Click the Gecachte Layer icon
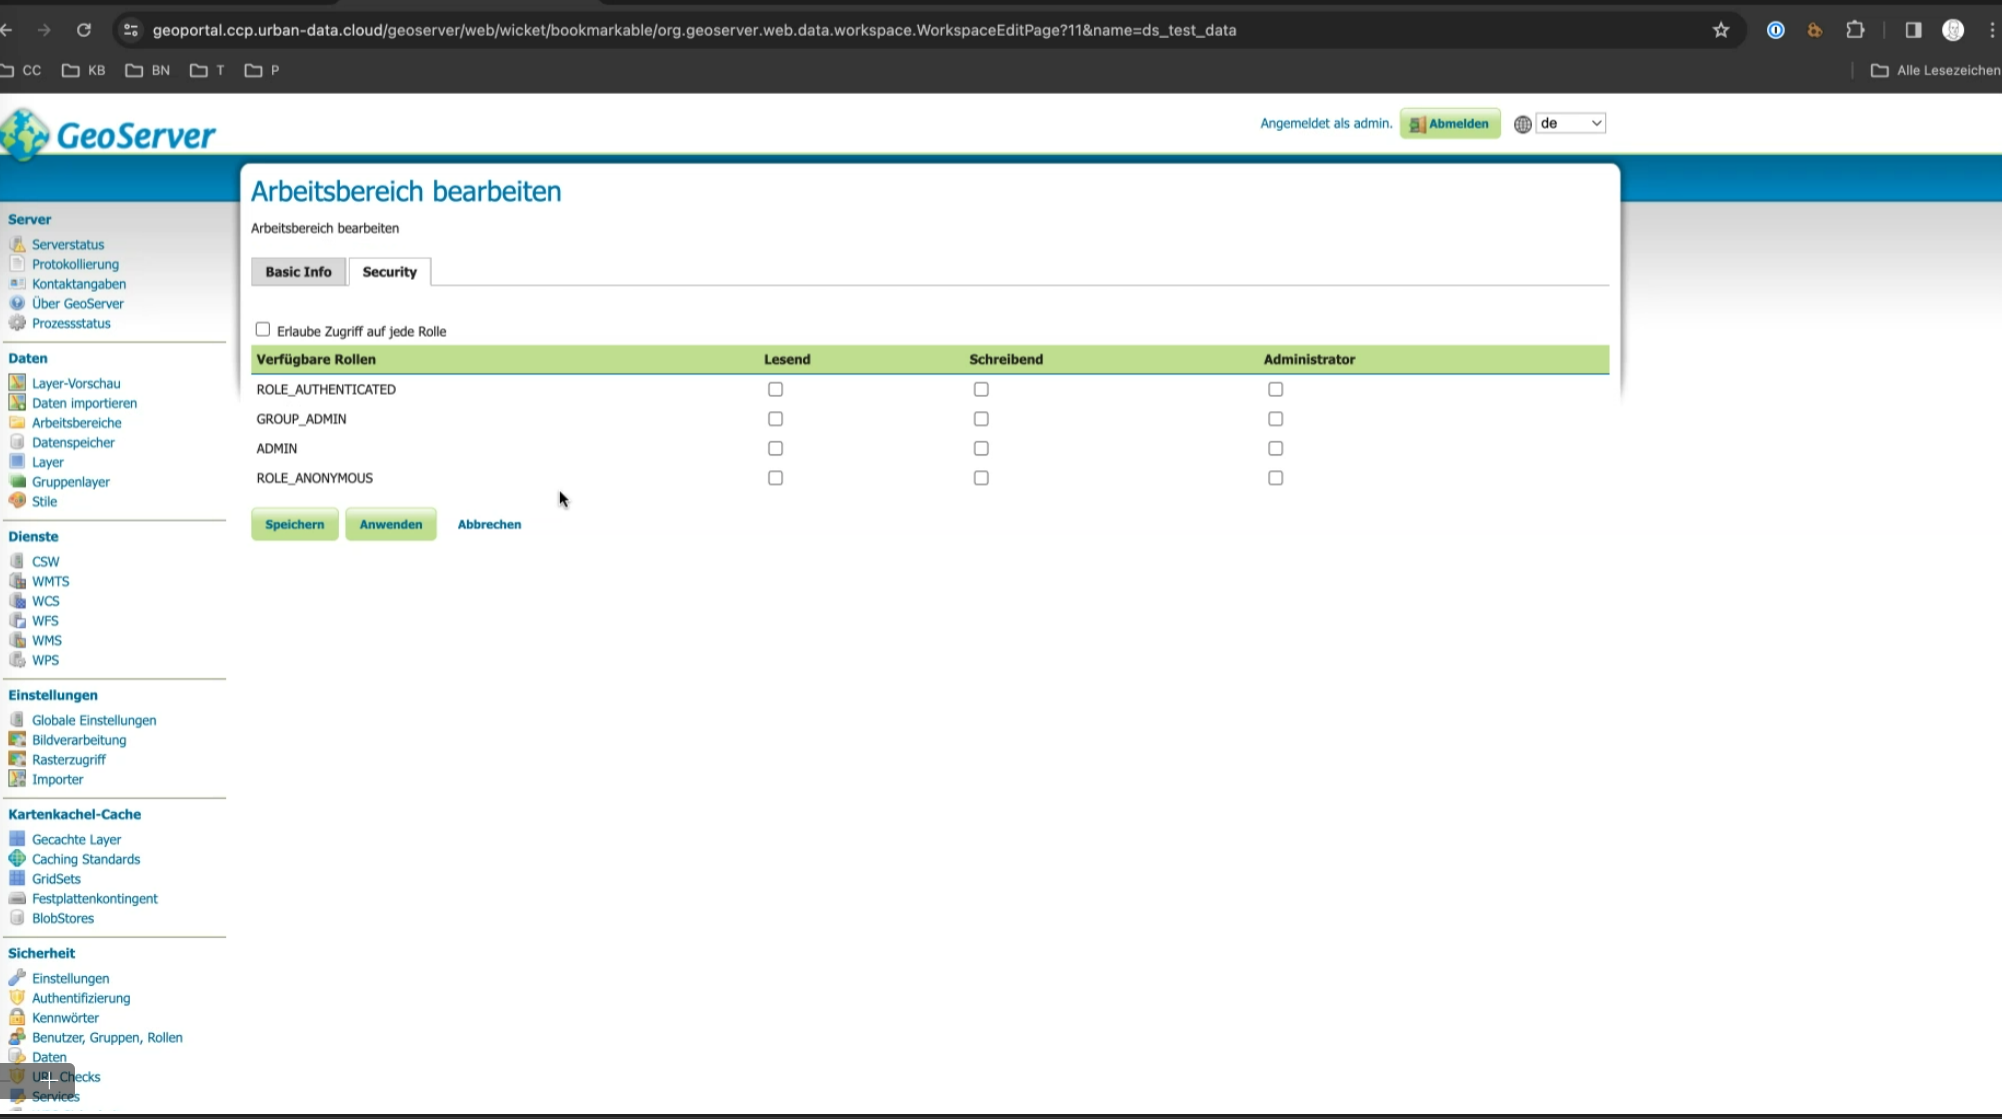 pyautogui.click(x=17, y=839)
